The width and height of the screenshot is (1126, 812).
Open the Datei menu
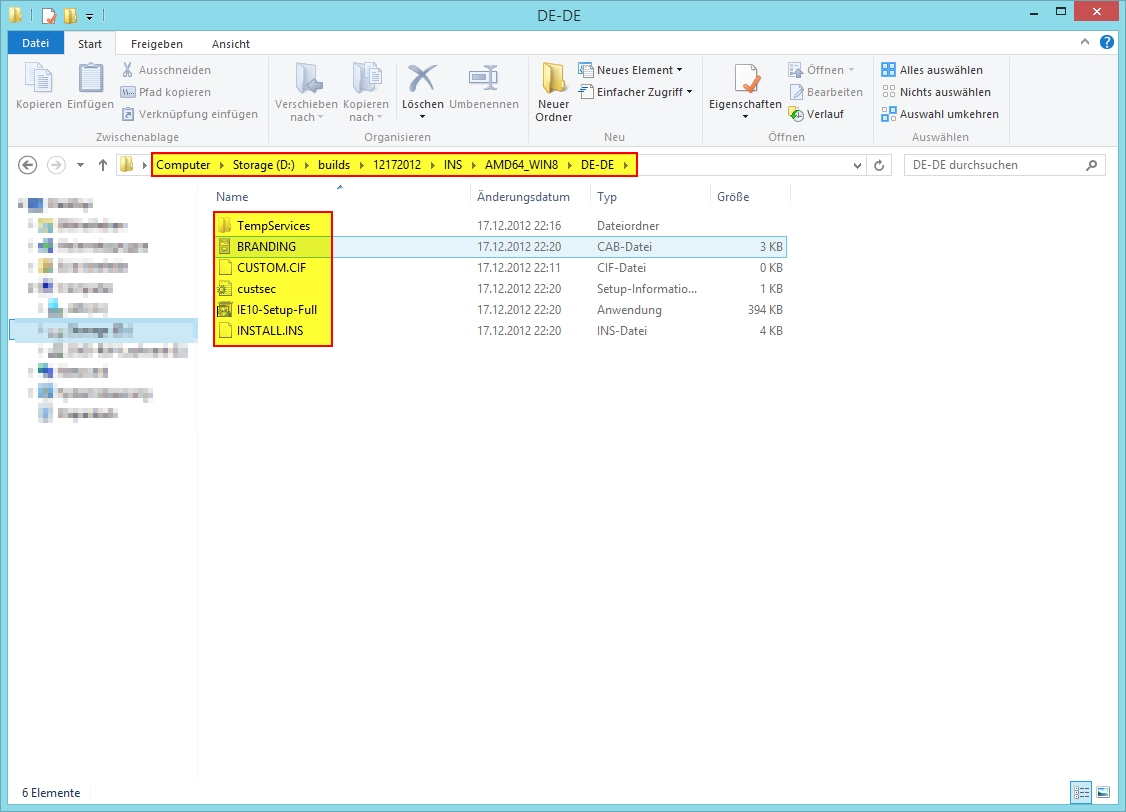[x=36, y=44]
